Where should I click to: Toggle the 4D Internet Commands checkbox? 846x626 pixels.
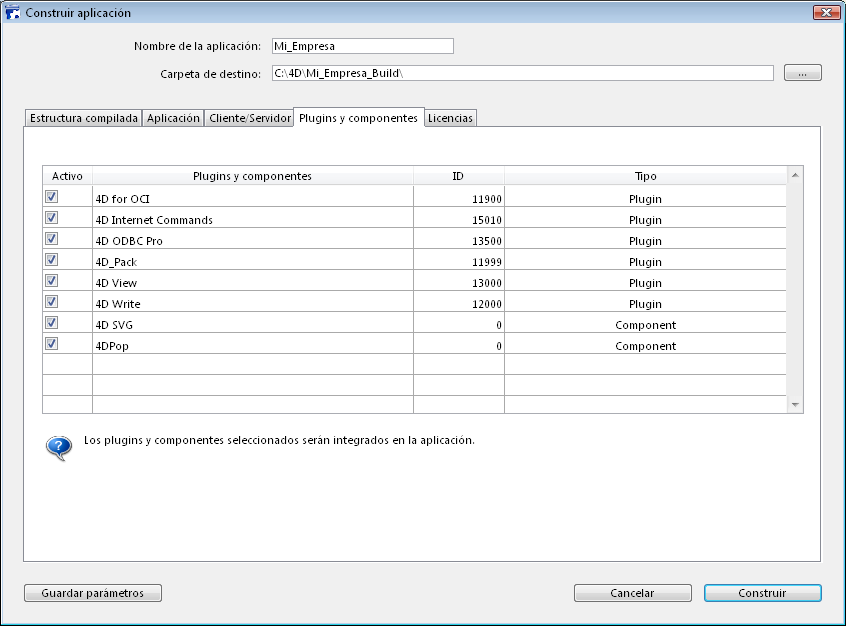pyautogui.click(x=52, y=218)
